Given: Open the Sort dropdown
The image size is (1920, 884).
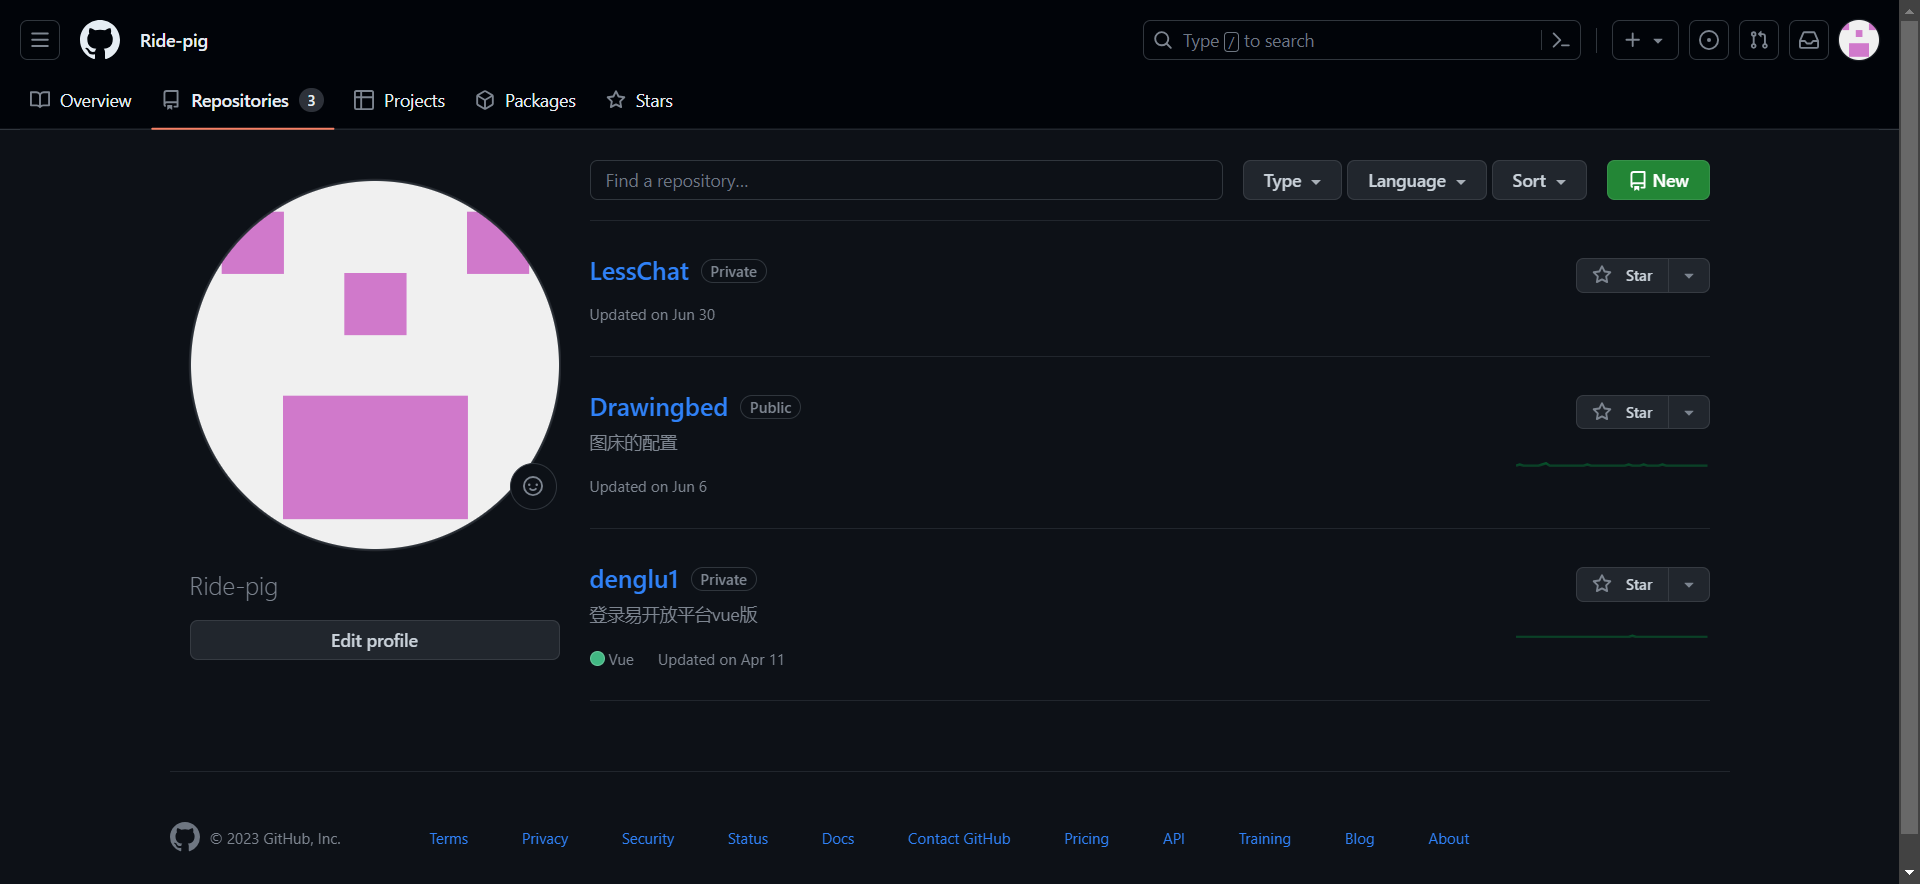Looking at the screenshot, I should pyautogui.click(x=1539, y=180).
